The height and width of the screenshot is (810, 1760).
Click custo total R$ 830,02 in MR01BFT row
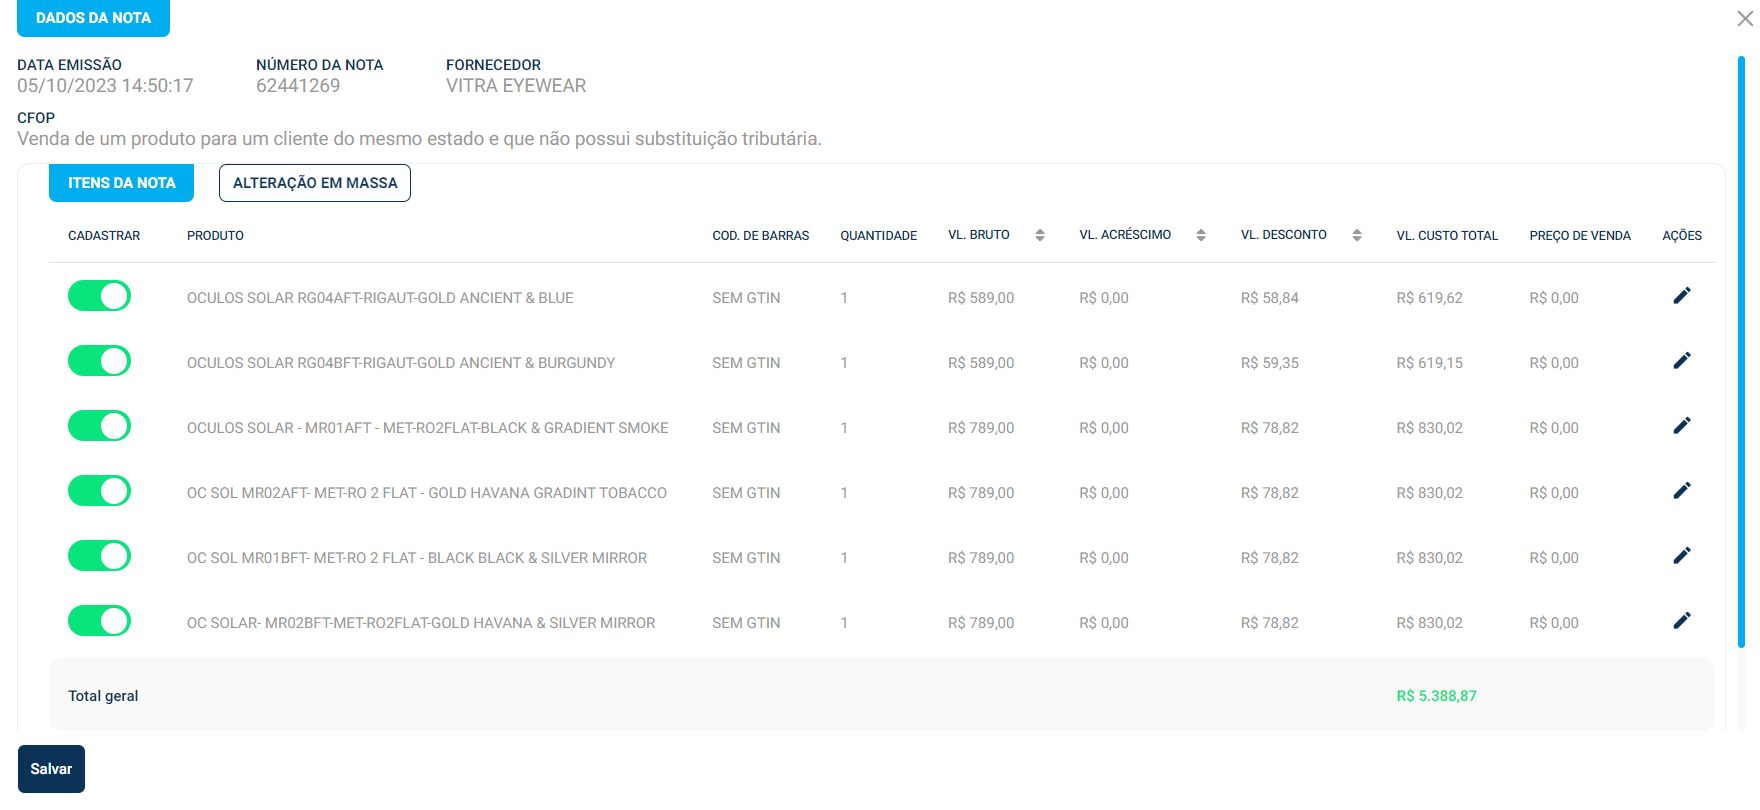tap(1429, 558)
